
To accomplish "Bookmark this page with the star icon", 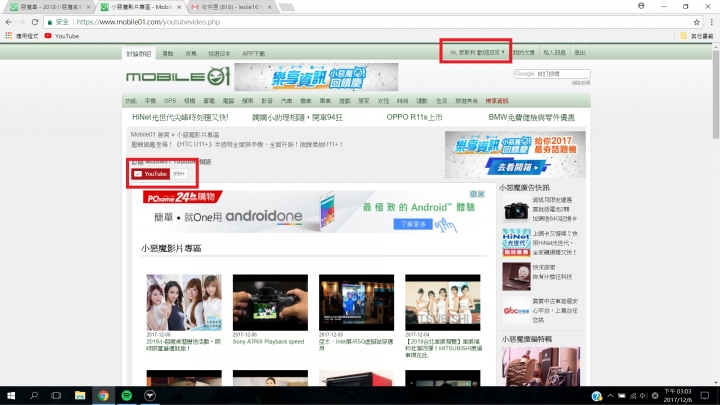I will click(697, 22).
